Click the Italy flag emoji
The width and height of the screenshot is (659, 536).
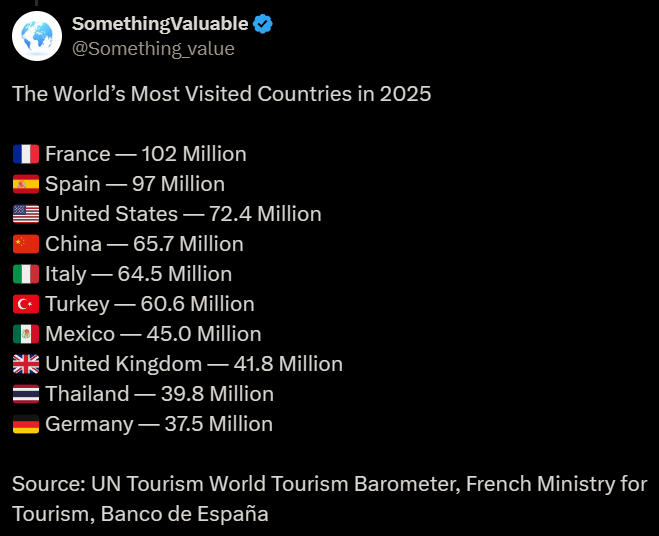pos(26,274)
